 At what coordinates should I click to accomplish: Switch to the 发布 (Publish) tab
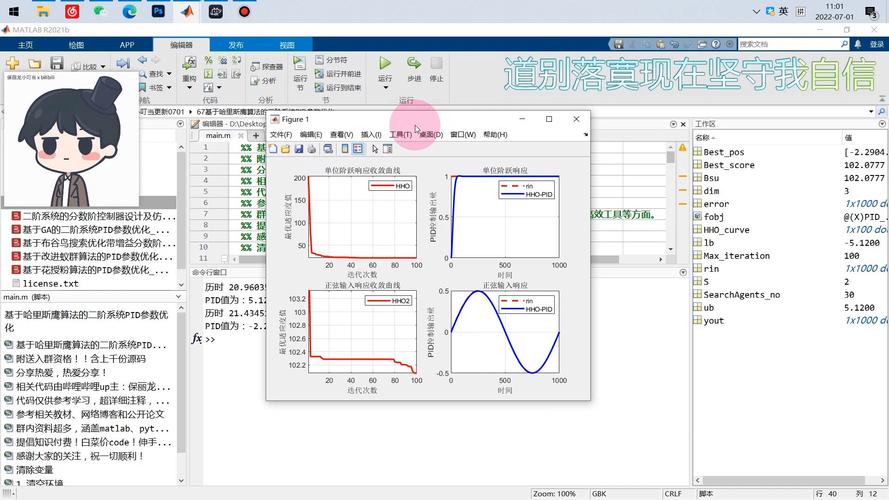point(236,45)
